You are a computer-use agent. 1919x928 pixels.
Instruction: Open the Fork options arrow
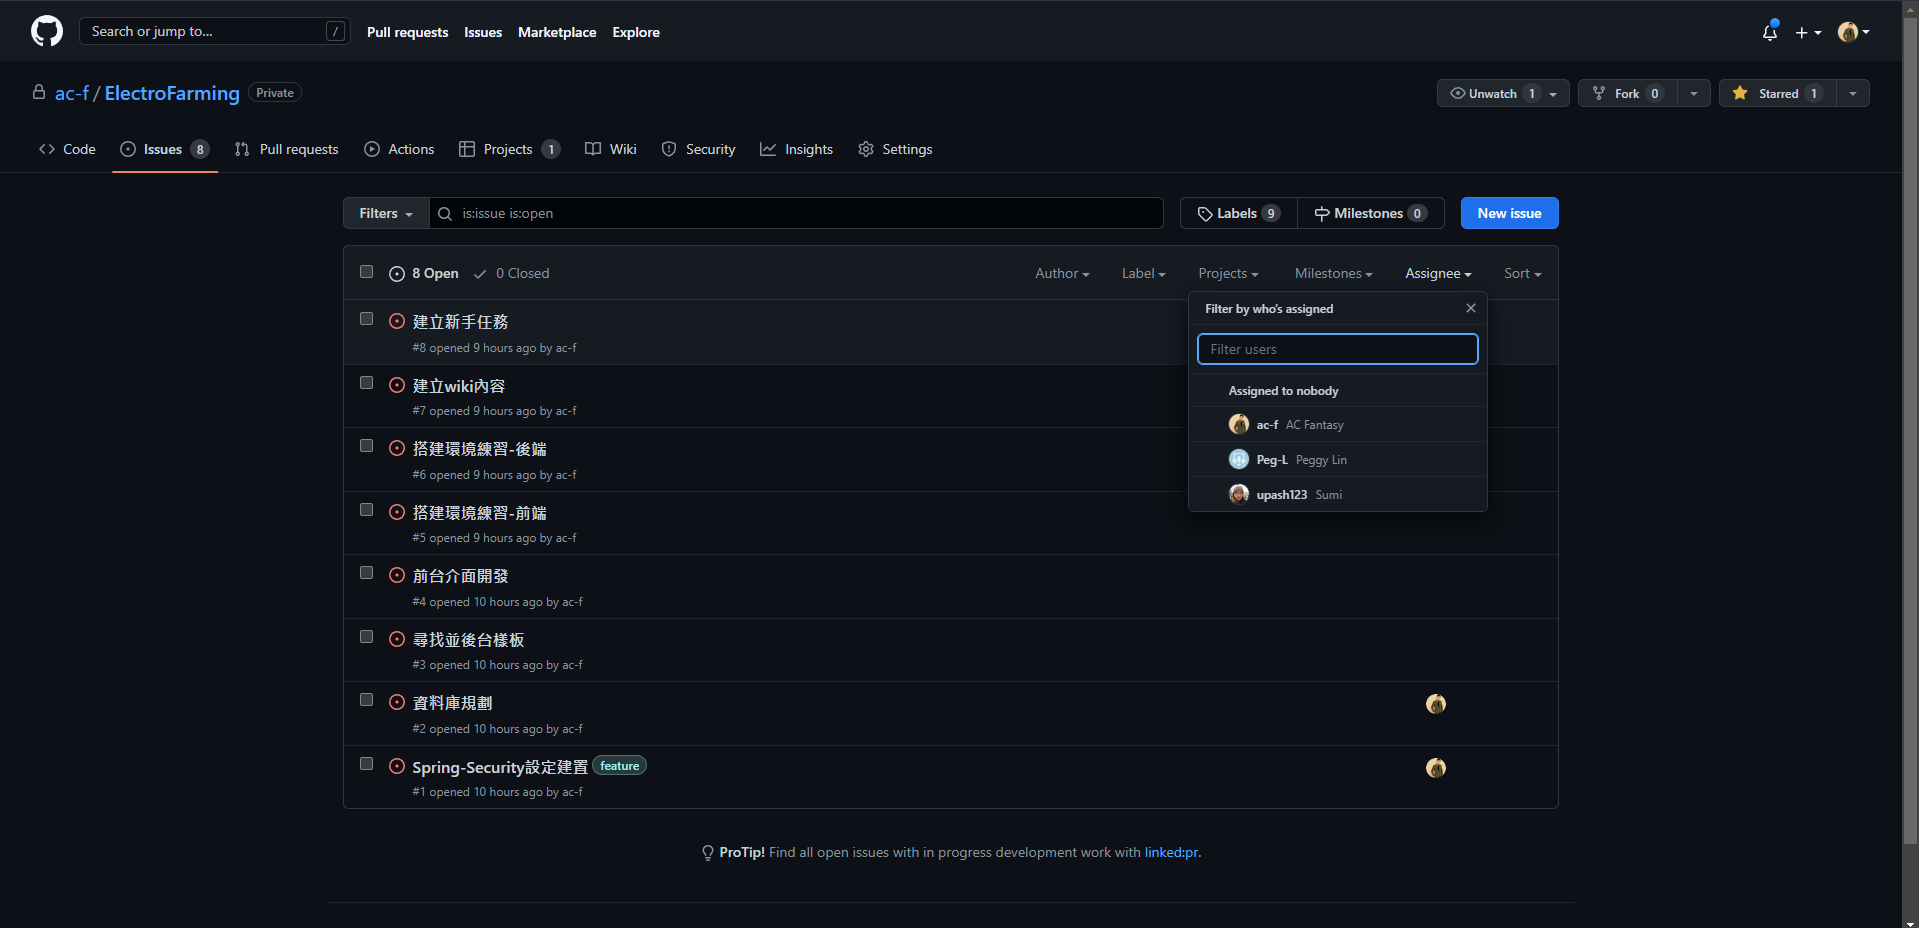(1694, 93)
